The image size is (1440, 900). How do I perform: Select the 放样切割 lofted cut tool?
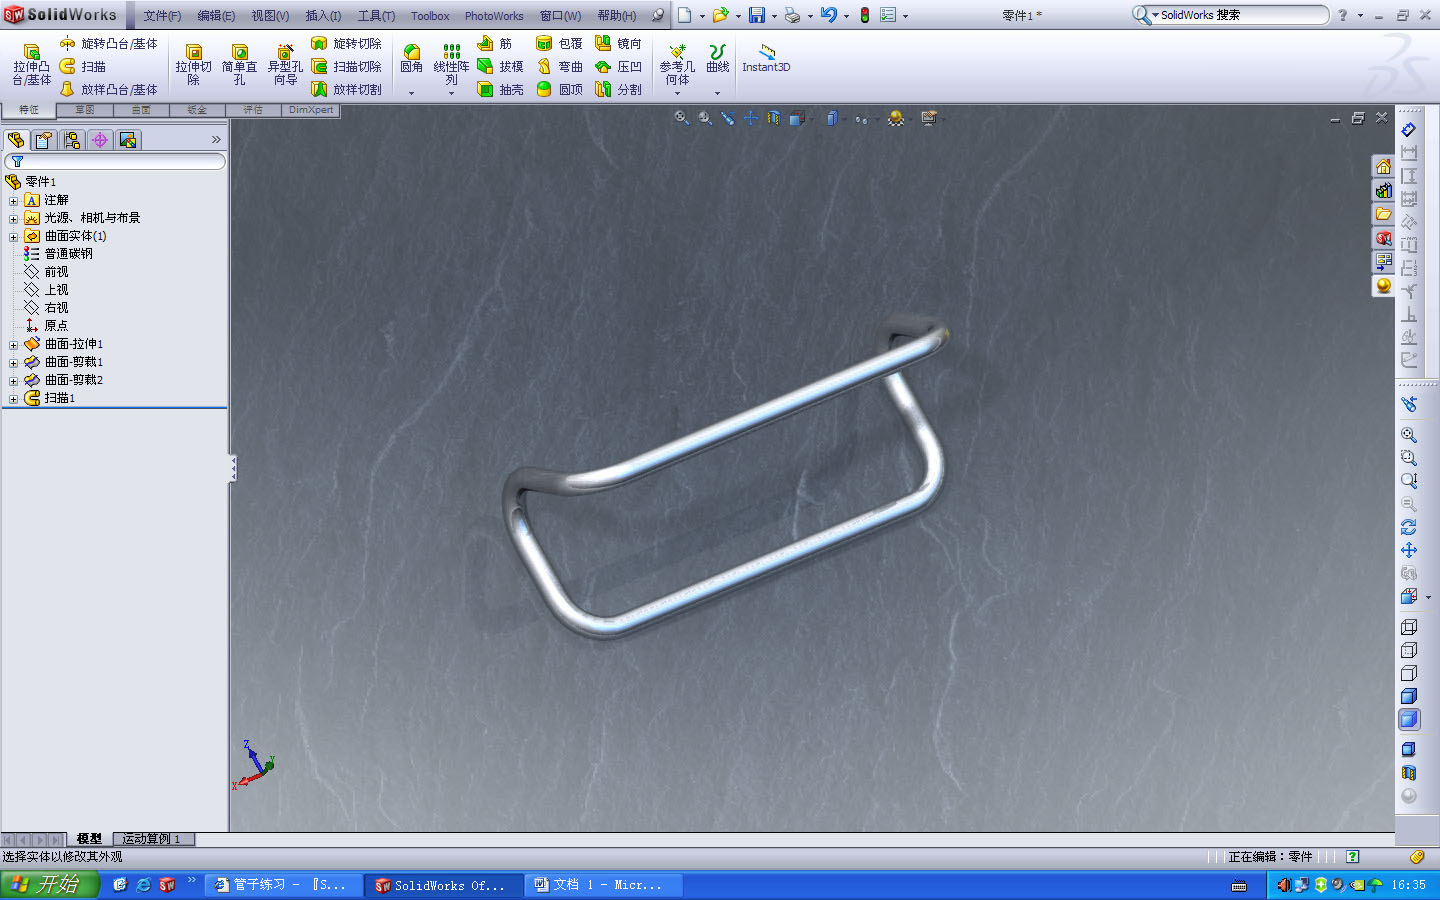coord(346,89)
